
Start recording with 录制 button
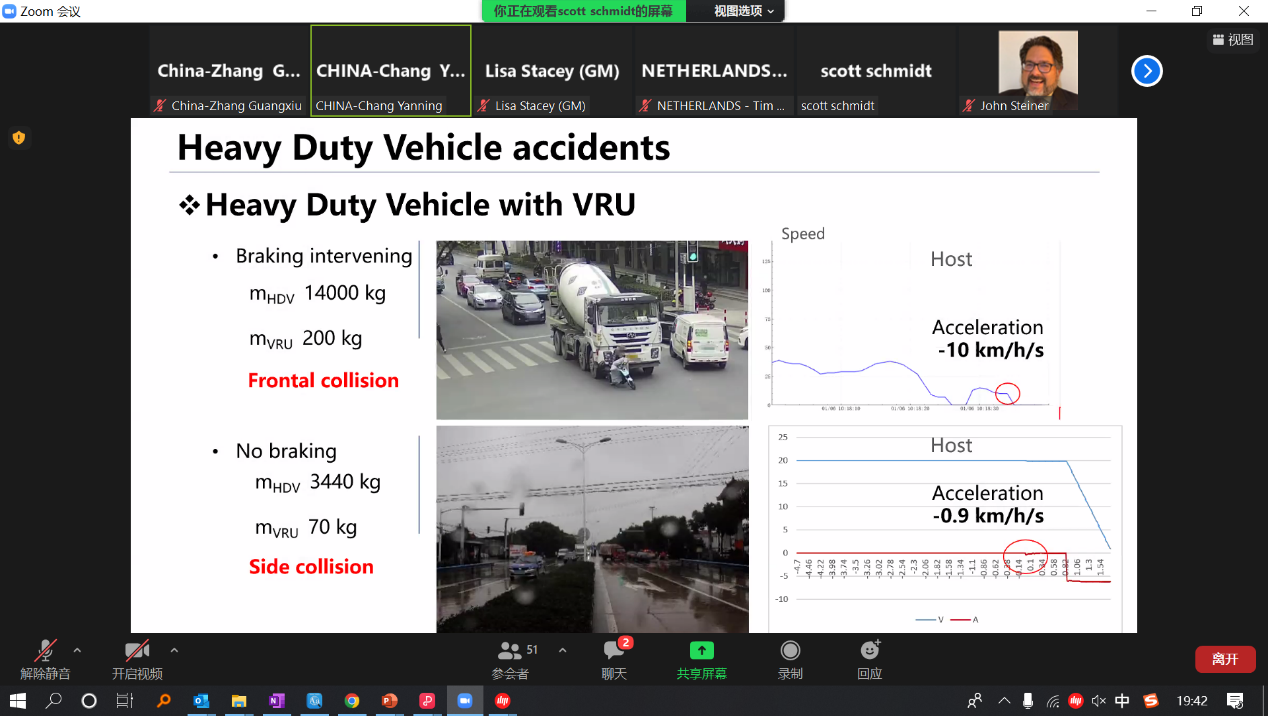tap(790, 658)
